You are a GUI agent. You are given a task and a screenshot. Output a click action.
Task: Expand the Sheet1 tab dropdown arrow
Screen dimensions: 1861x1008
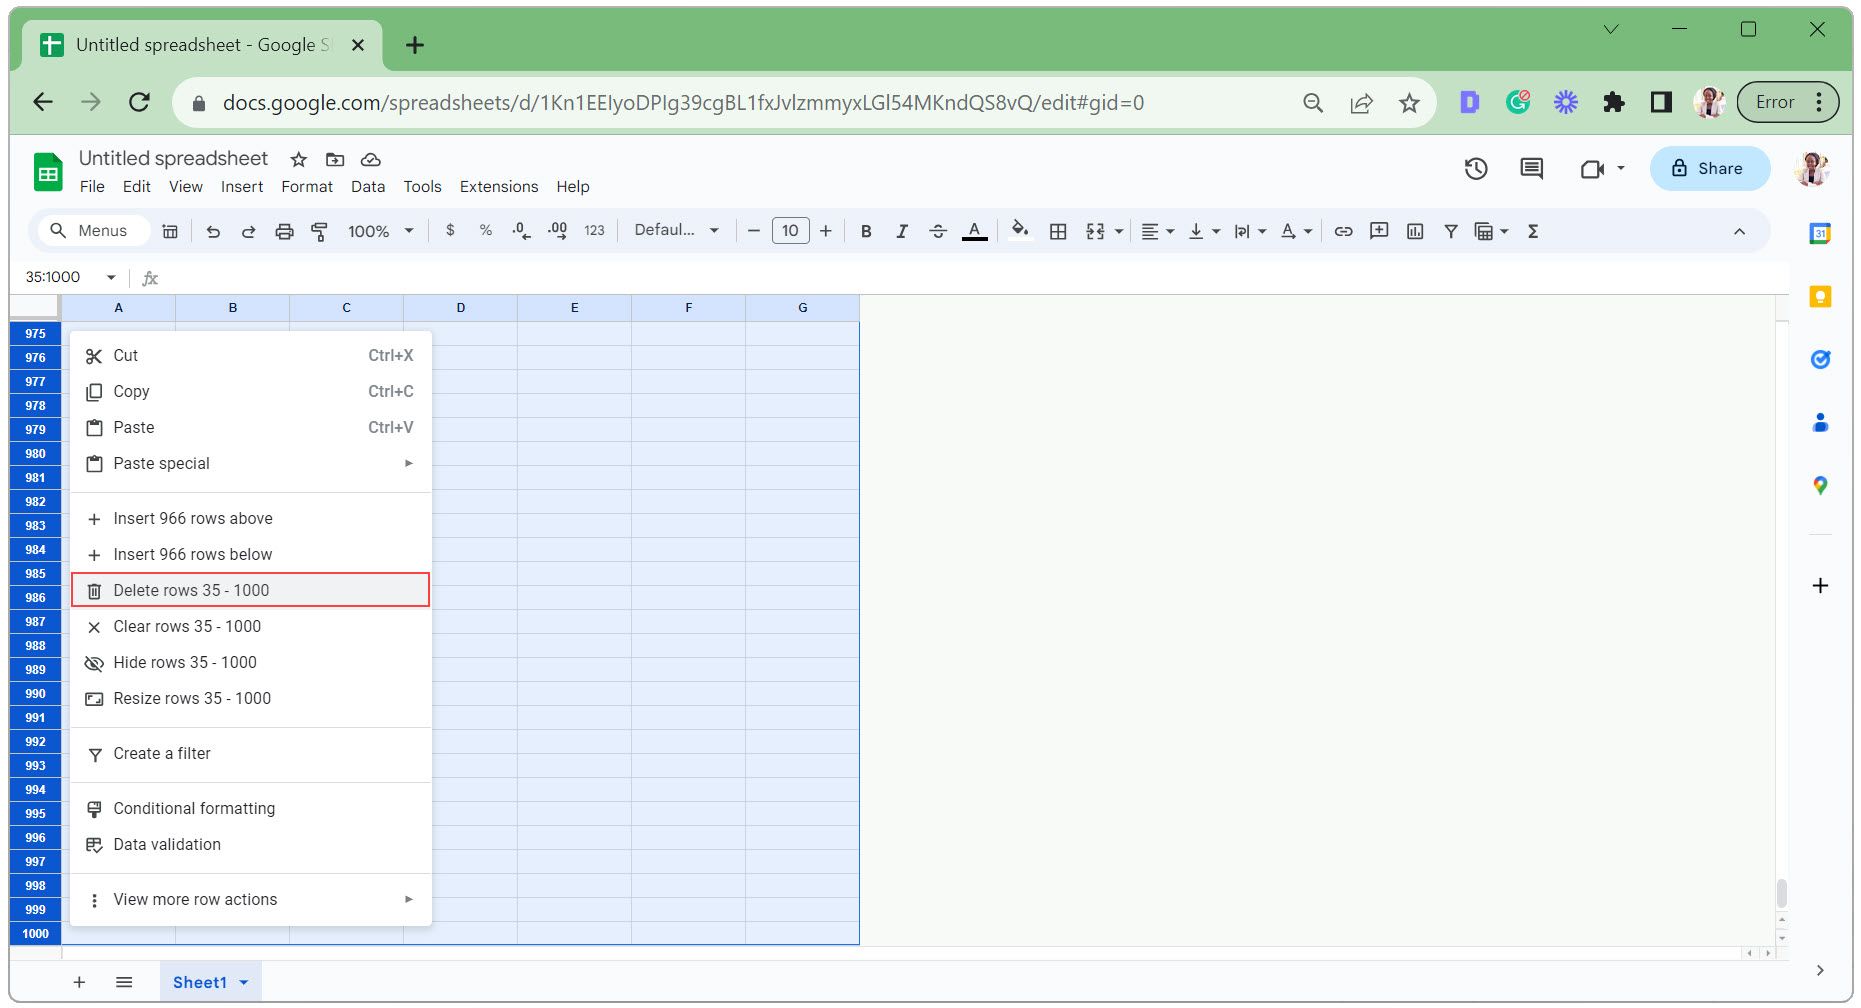click(243, 982)
